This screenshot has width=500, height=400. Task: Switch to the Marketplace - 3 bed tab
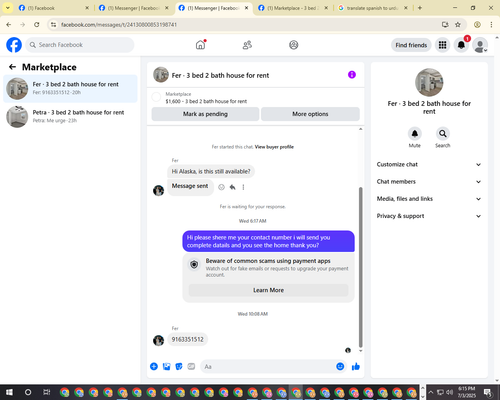293,8
